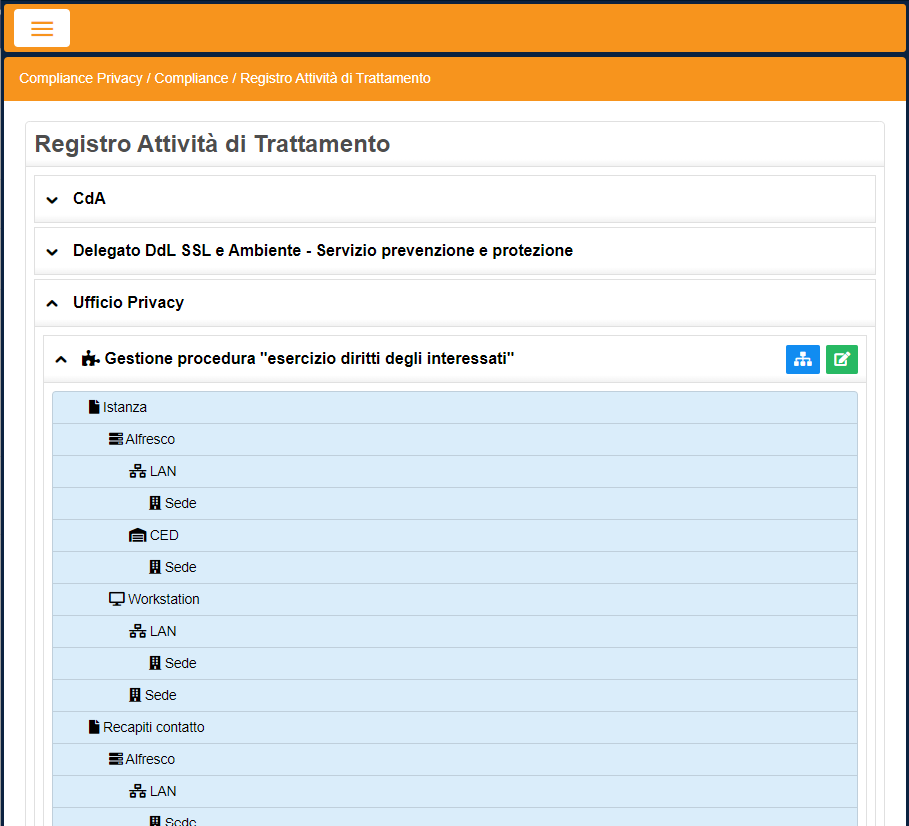This screenshot has width=909, height=826.
Task: Expand the Delegato DdL SSL e Ambiente section
Action: tap(51, 251)
